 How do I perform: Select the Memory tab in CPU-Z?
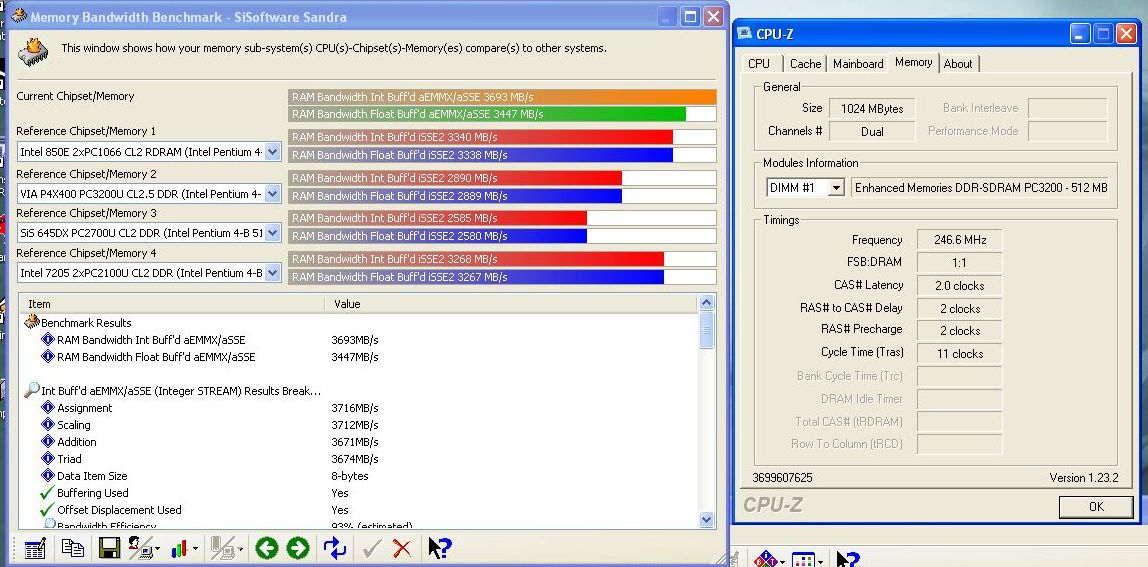pos(914,62)
